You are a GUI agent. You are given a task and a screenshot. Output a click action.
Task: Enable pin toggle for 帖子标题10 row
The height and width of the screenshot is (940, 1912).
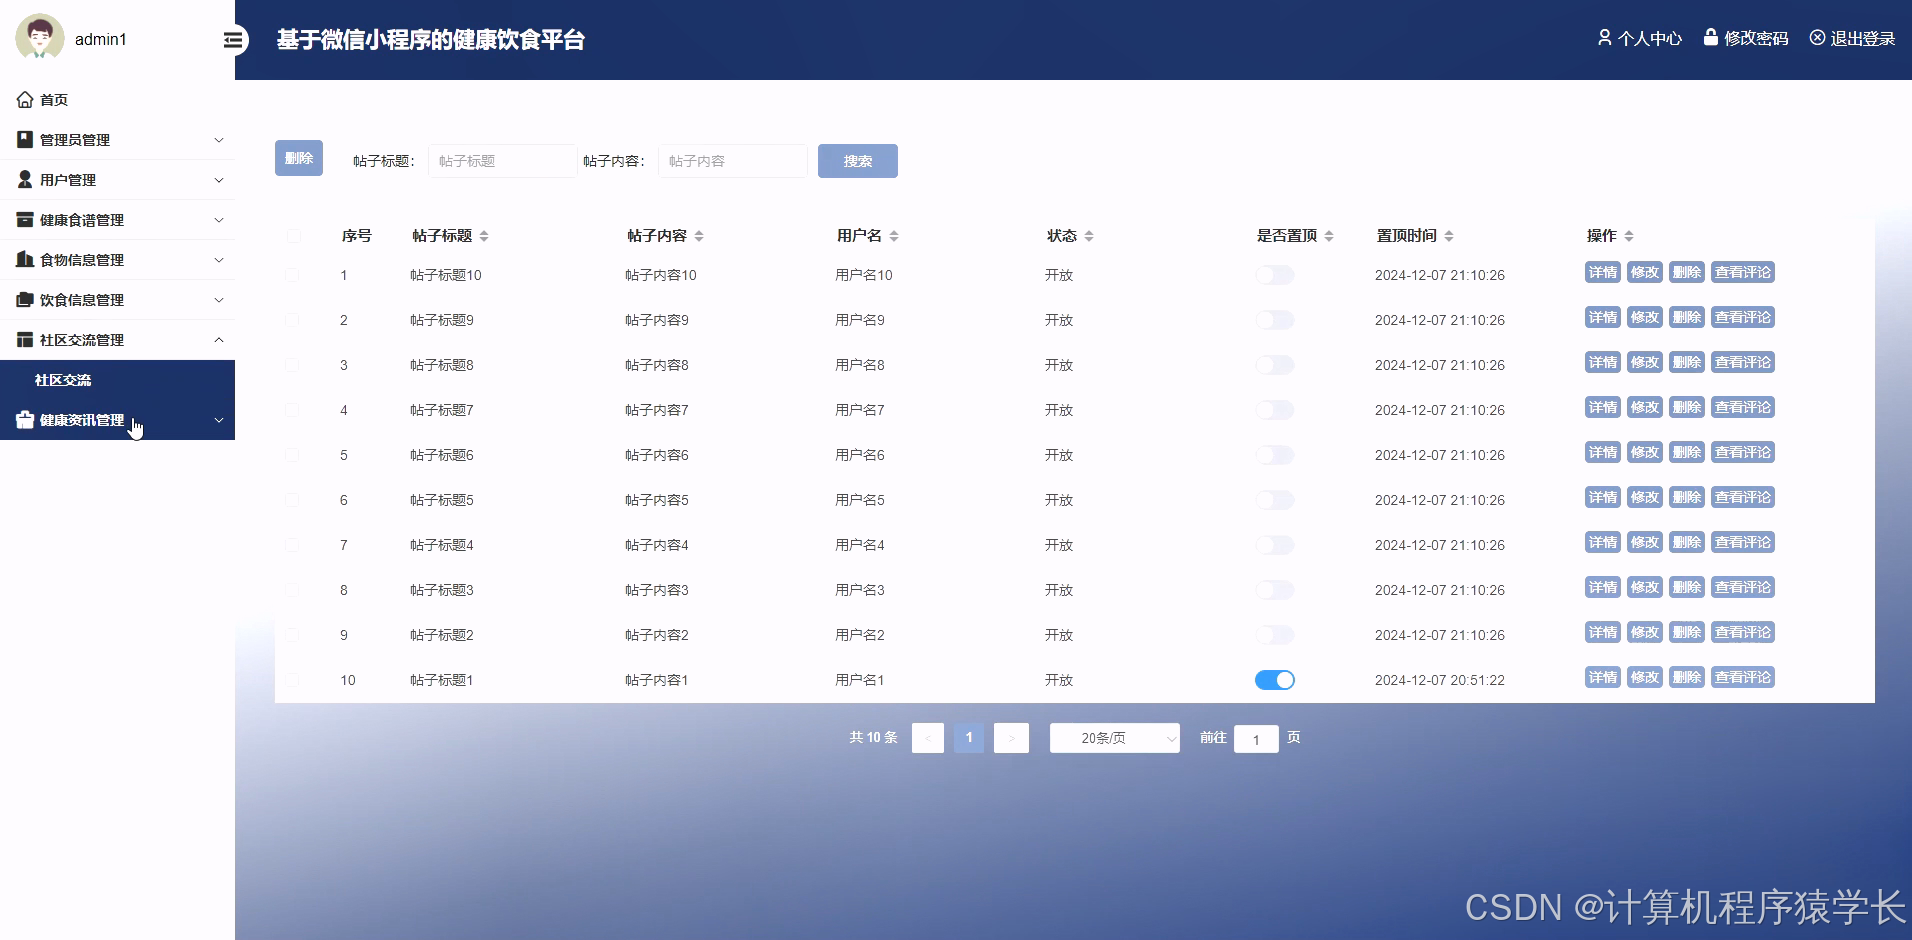tap(1275, 274)
